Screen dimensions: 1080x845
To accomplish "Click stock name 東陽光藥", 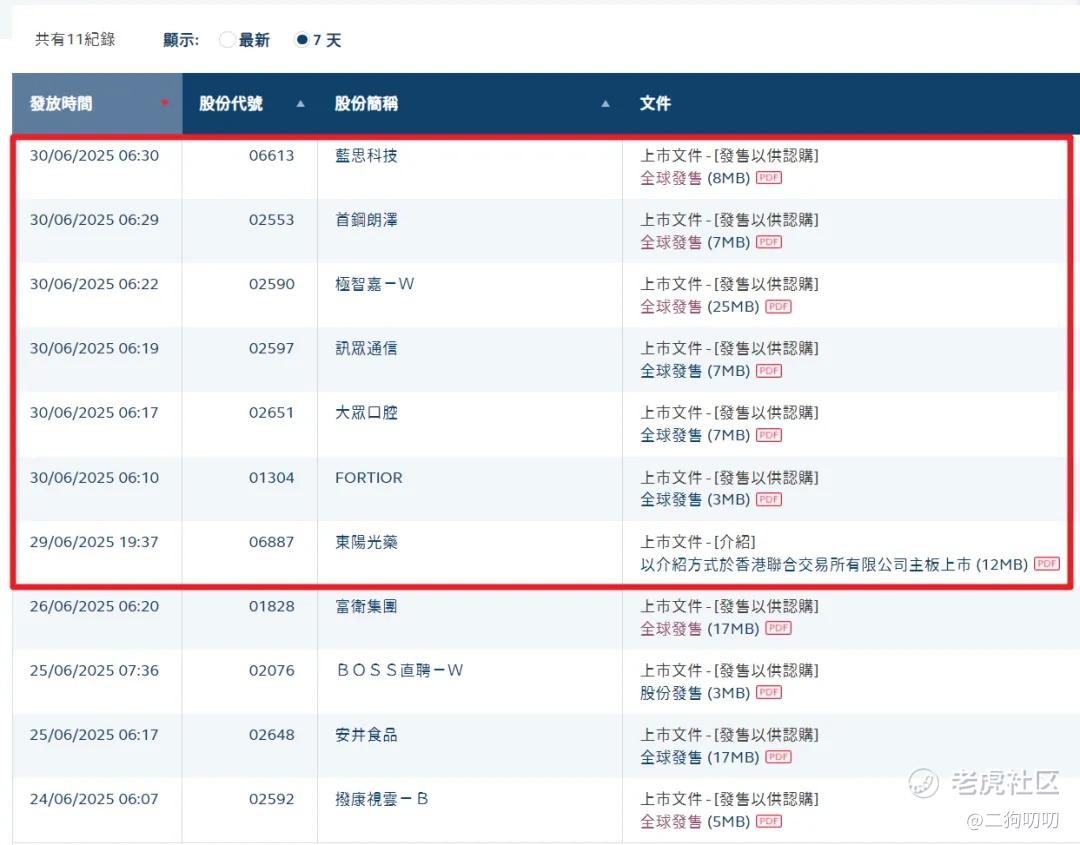I will click(366, 542).
